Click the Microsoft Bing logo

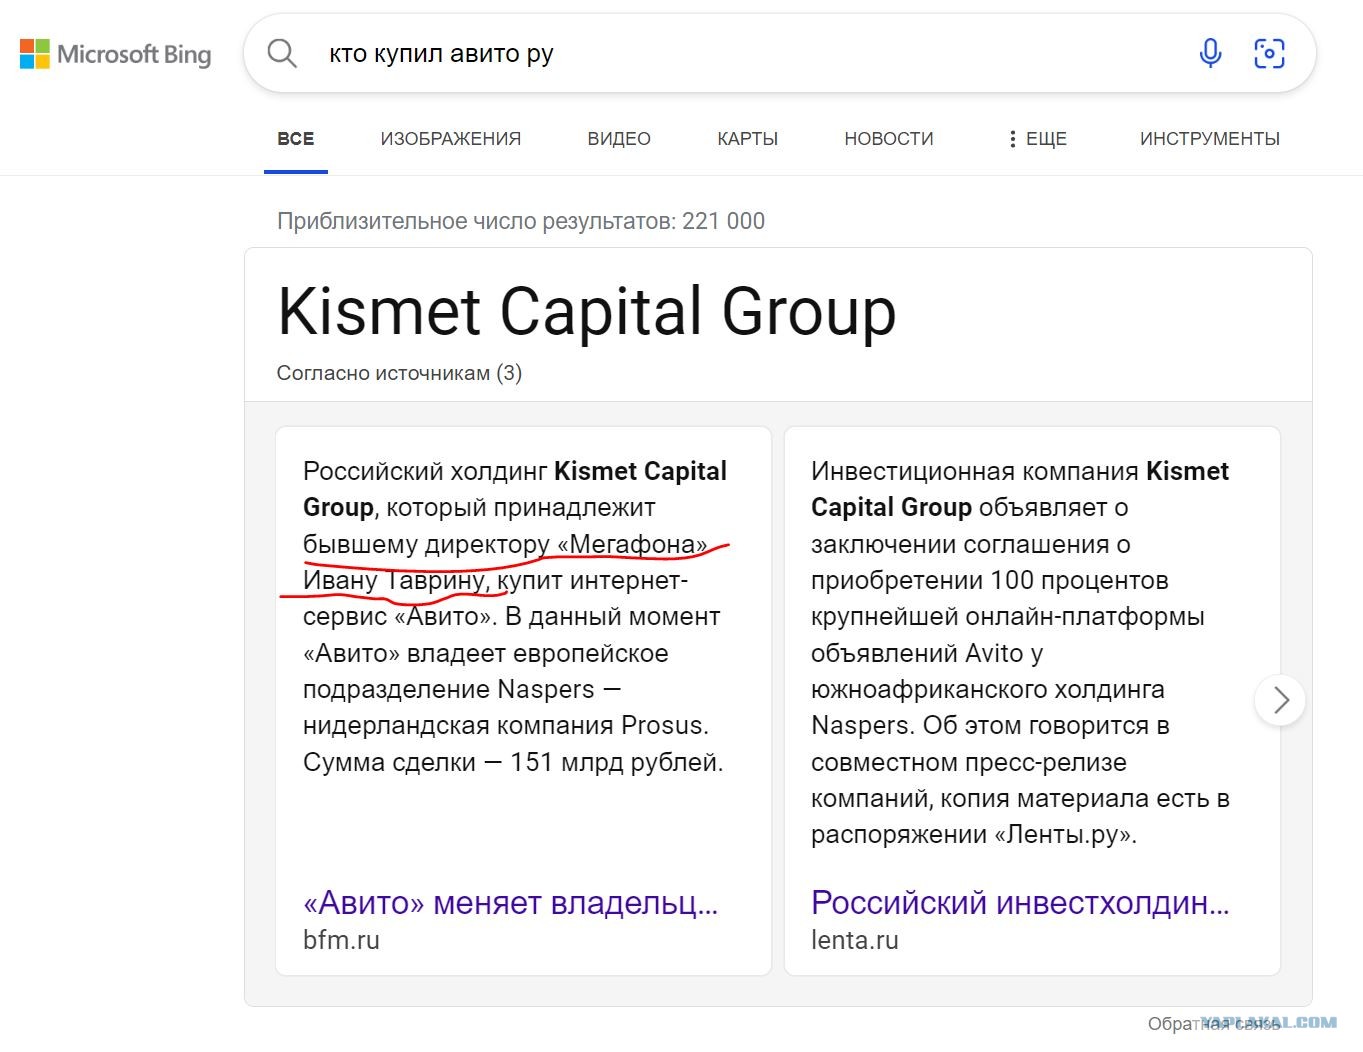click(x=116, y=54)
